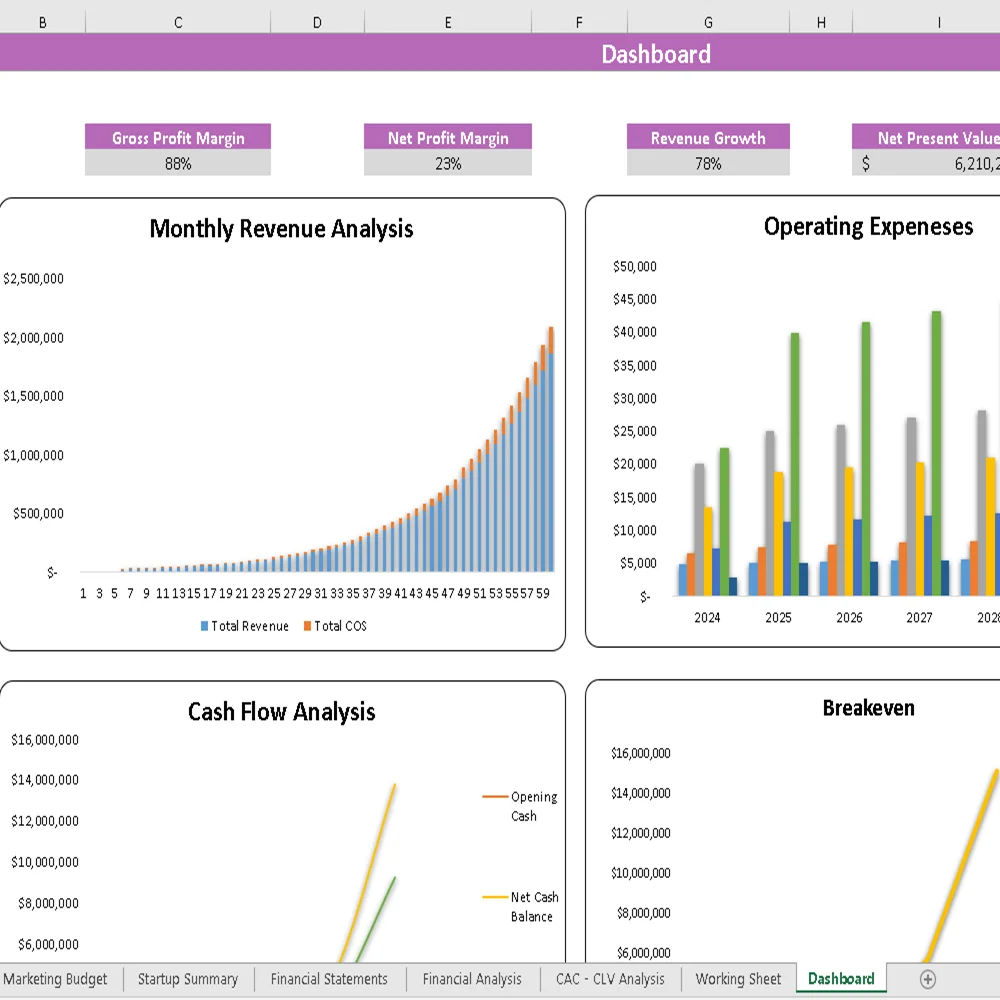The height and width of the screenshot is (1000, 1000).
Task: Select the Revenue Growth header box
Action: click(x=708, y=138)
